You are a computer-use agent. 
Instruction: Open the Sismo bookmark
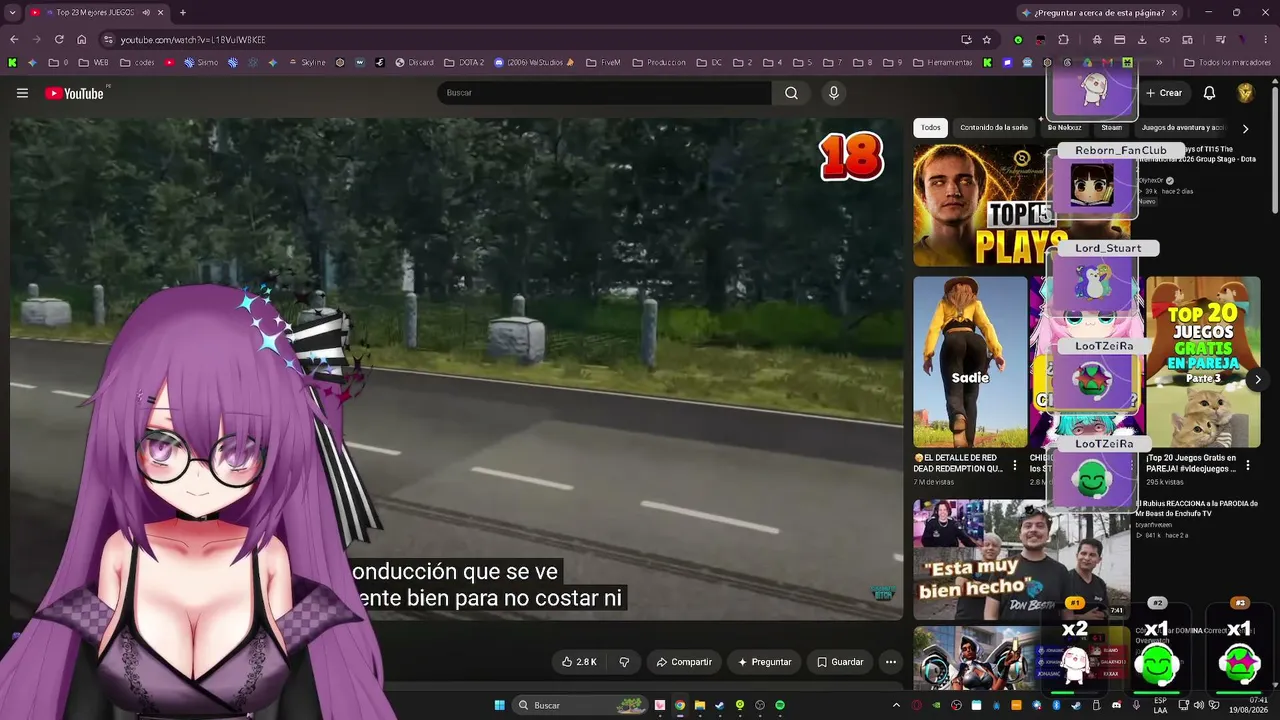point(201,62)
